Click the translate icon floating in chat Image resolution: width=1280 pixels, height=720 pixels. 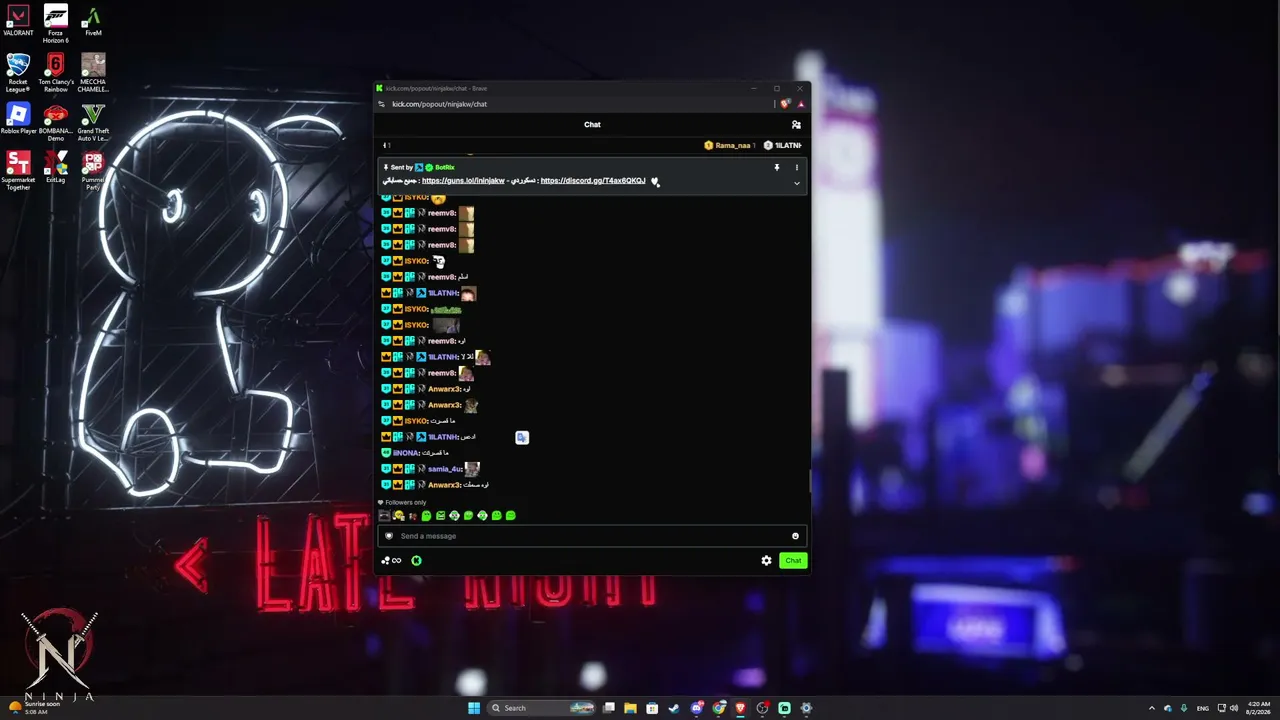[x=522, y=437]
